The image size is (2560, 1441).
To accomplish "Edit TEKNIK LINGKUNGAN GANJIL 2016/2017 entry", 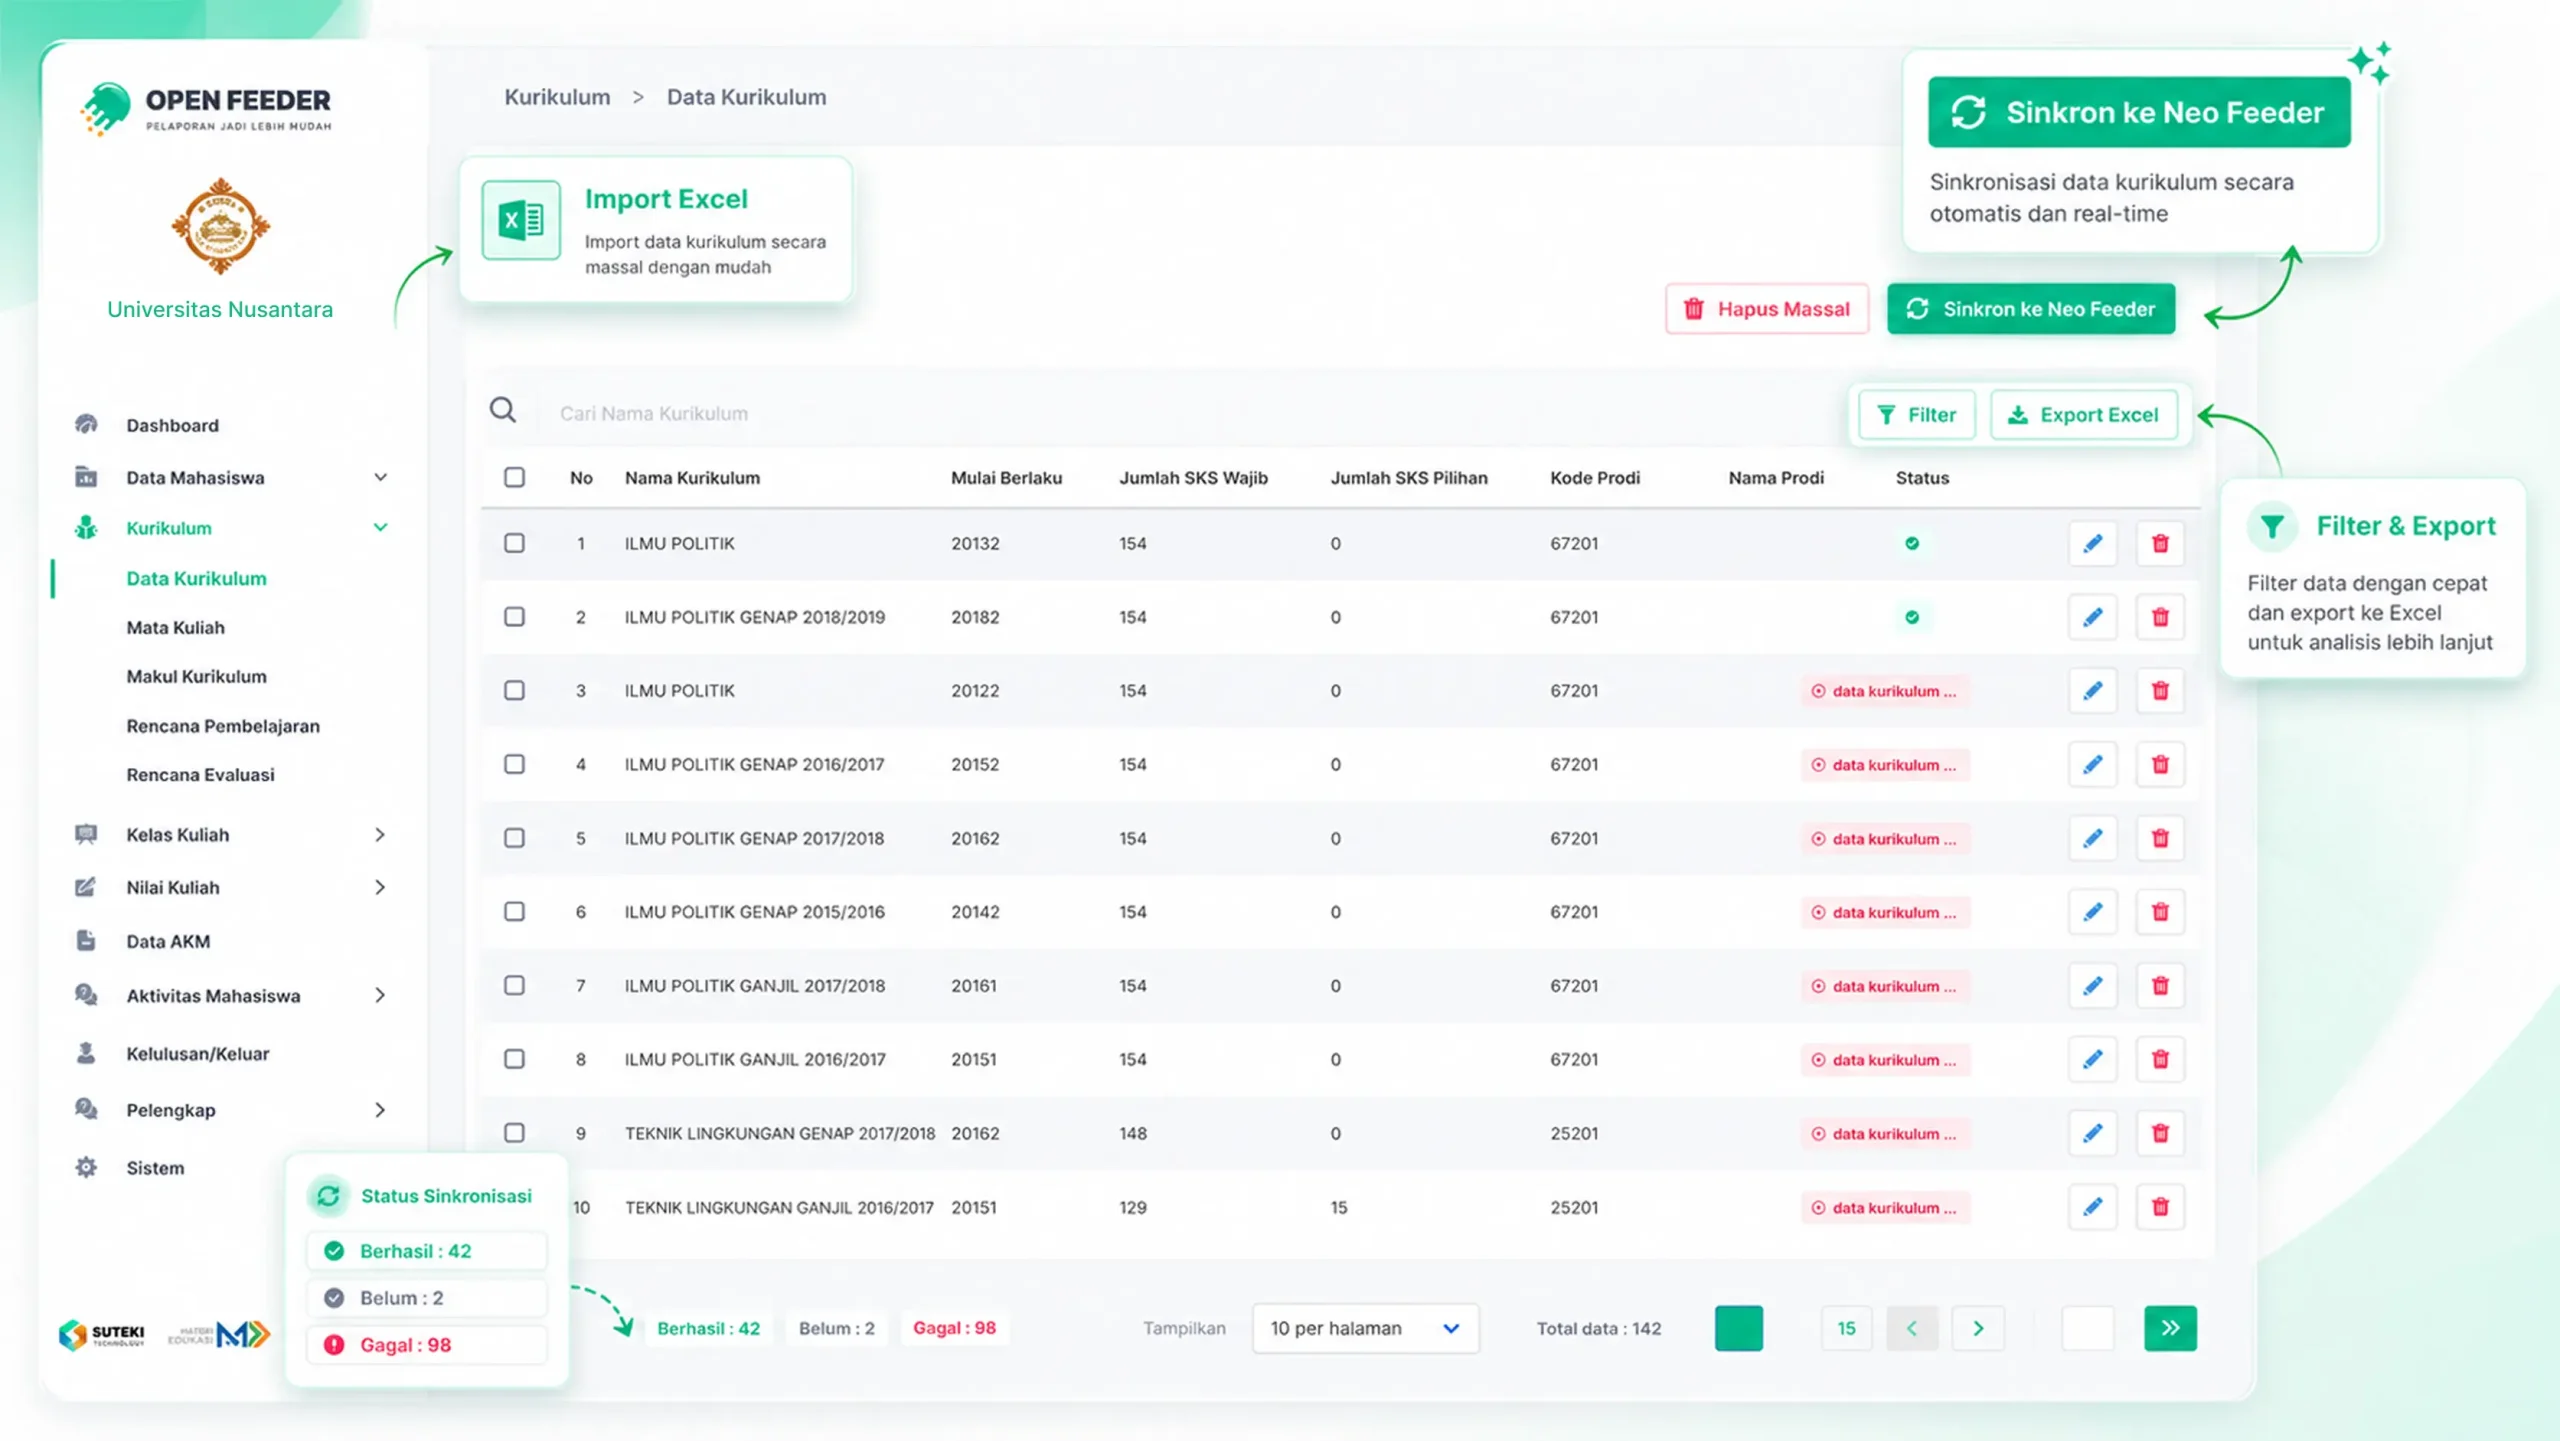I will [x=2092, y=1207].
